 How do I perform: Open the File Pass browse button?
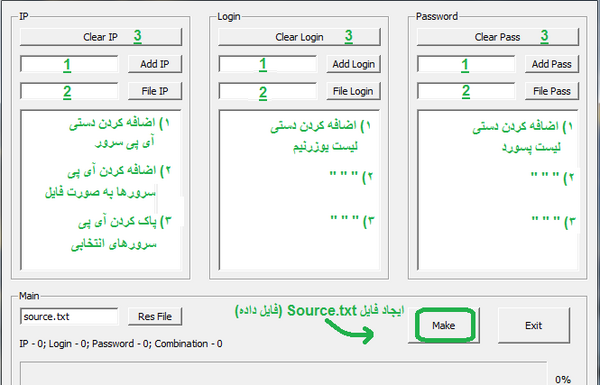(551, 91)
